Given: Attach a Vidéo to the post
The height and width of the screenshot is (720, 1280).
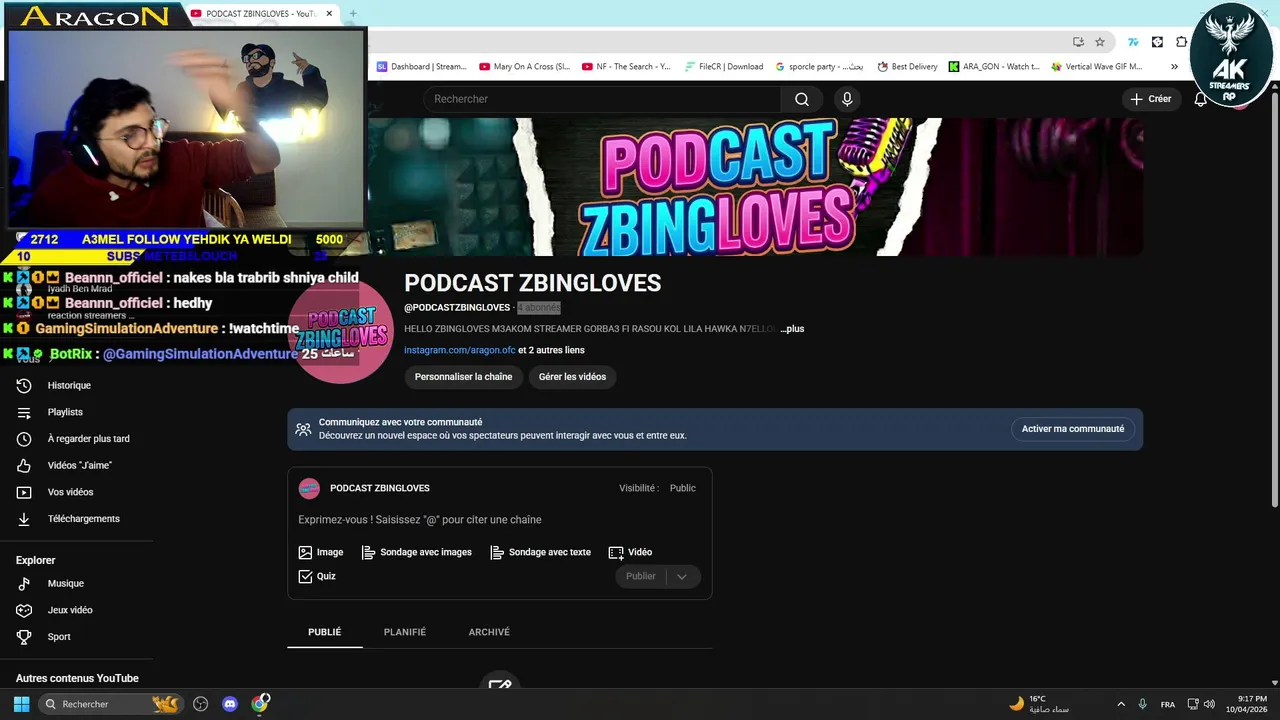Looking at the screenshot, I should click(630, 552).
